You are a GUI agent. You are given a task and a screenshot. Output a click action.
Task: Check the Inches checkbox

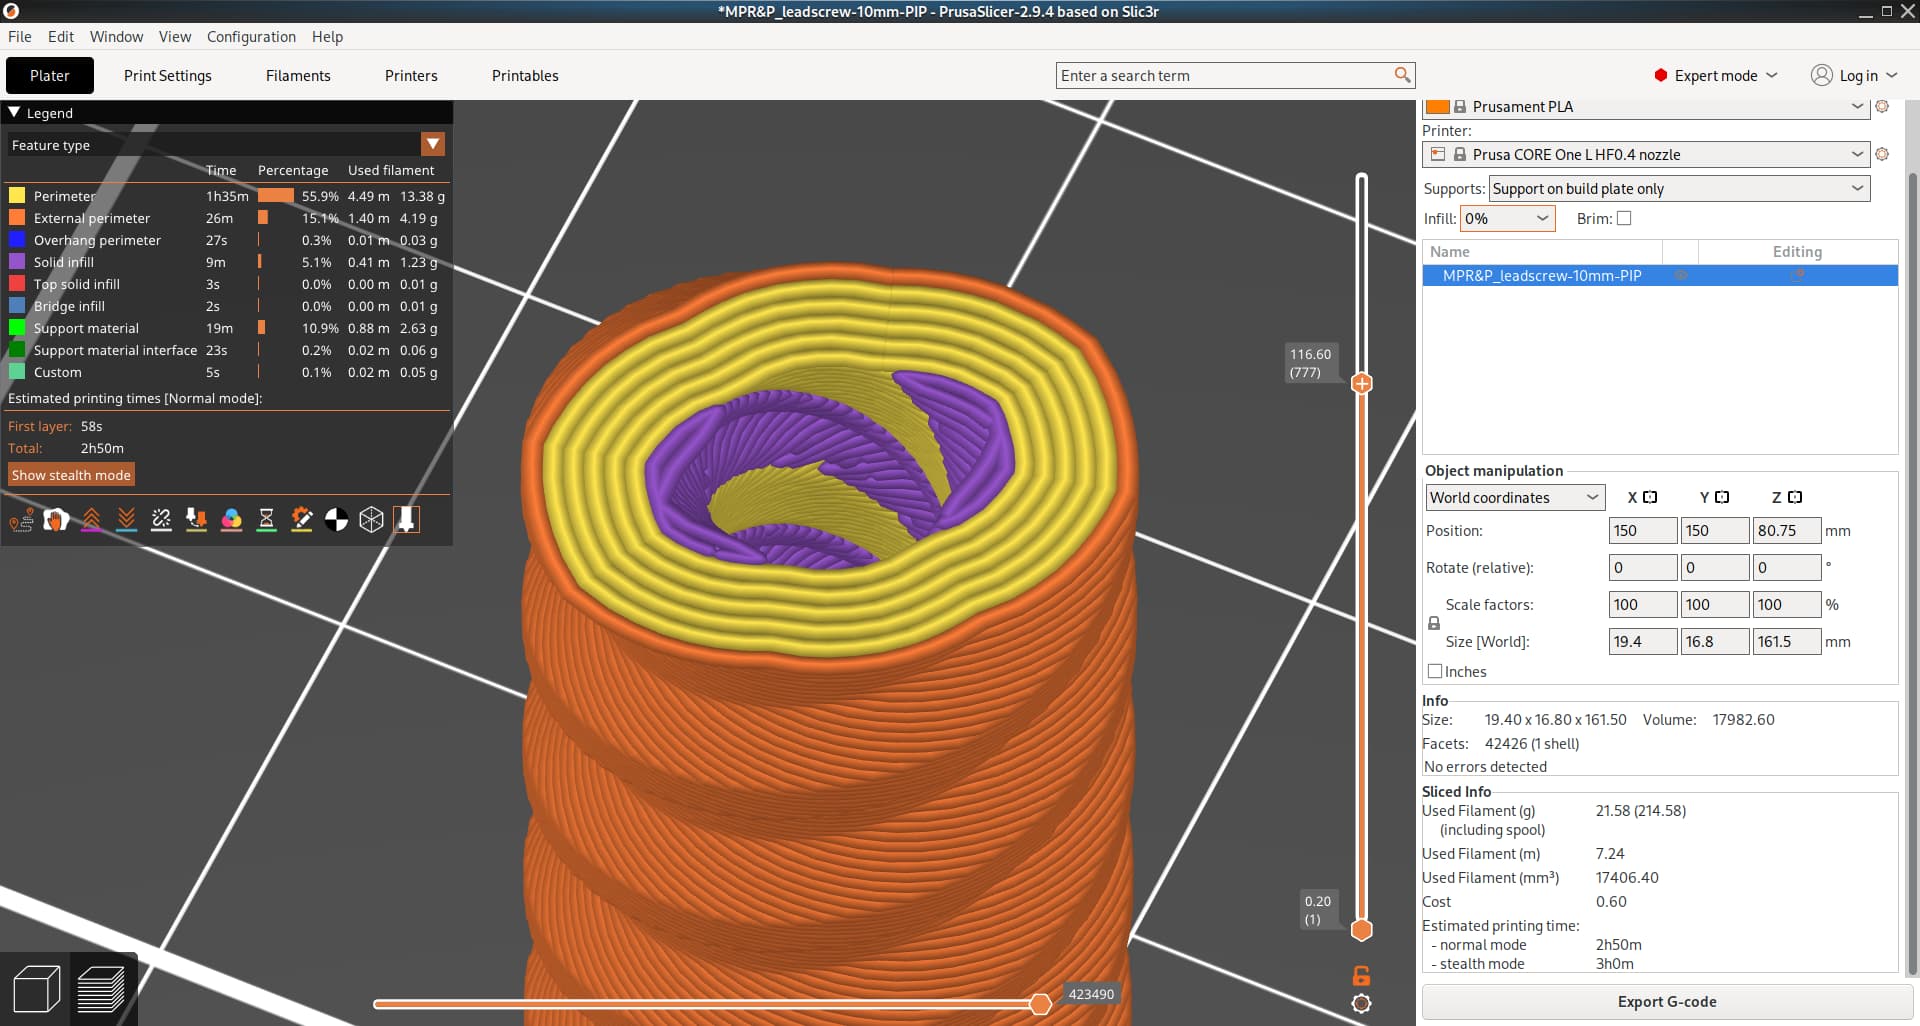tap(1435, 672)
